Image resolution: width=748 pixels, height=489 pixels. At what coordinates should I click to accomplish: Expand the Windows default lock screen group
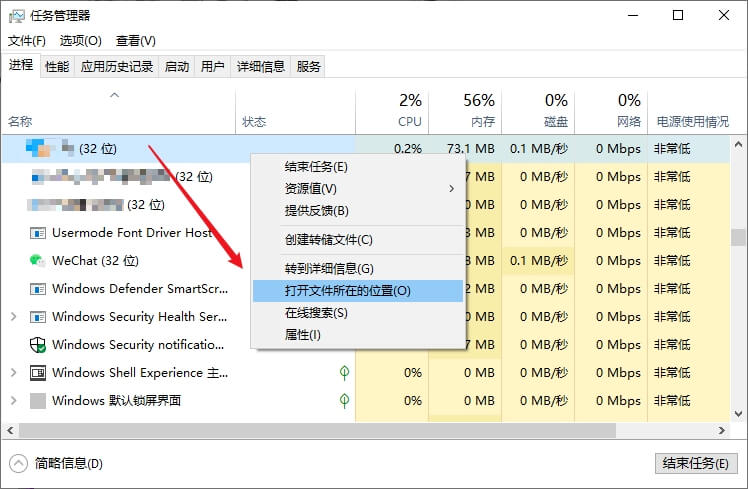point(13,401)
